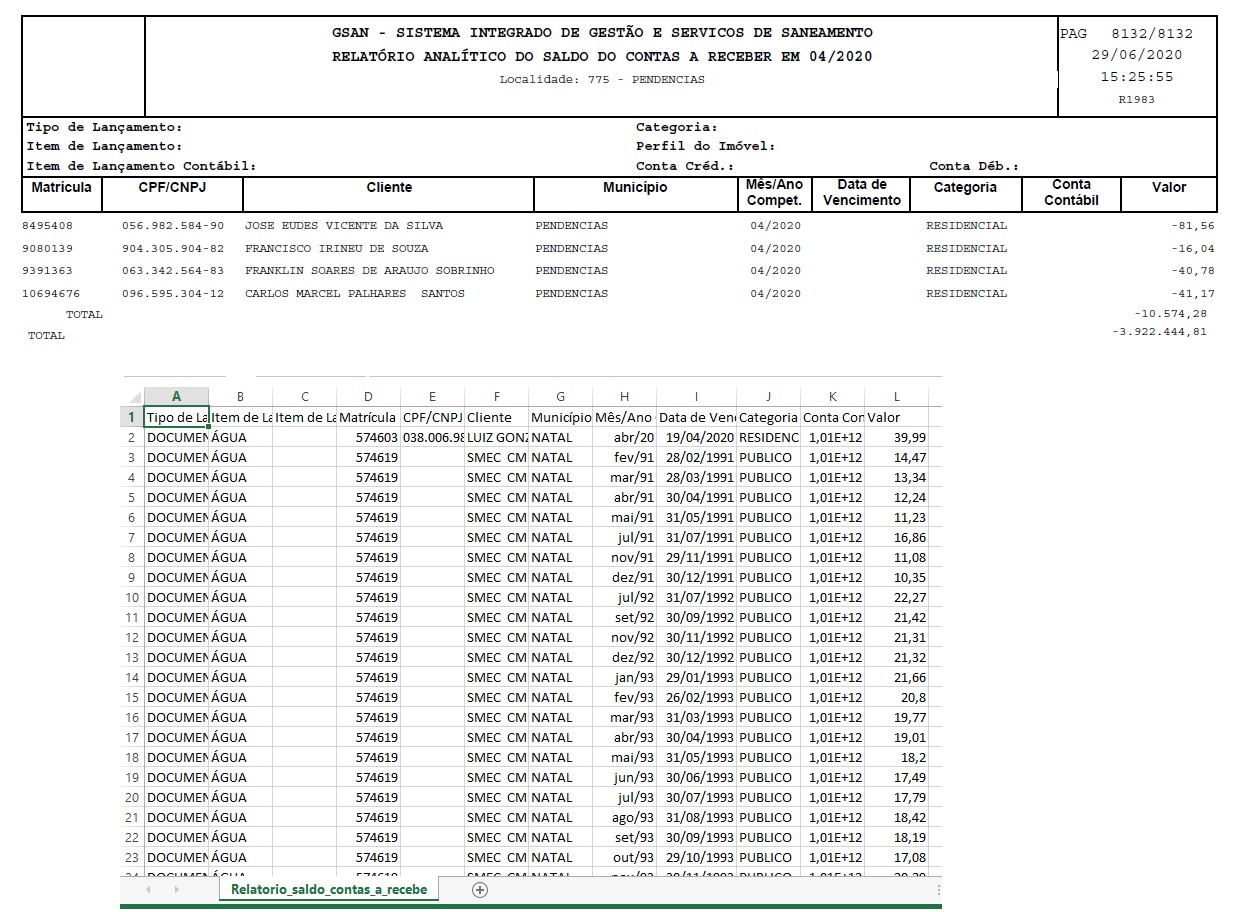The height and width of the screenshot is (912, 1234).
Task: Click the next sheet navigation arrow
Action: point(176,889)
